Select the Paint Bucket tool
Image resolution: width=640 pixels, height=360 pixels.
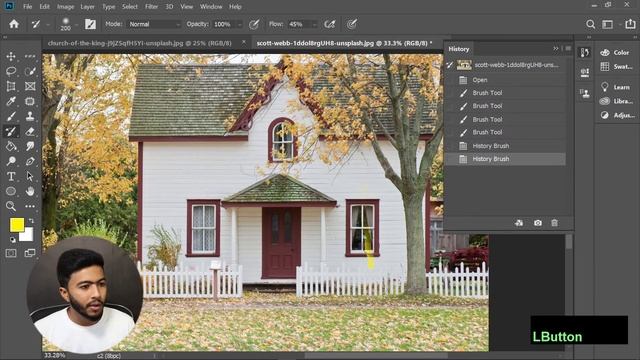coord(11,146)
